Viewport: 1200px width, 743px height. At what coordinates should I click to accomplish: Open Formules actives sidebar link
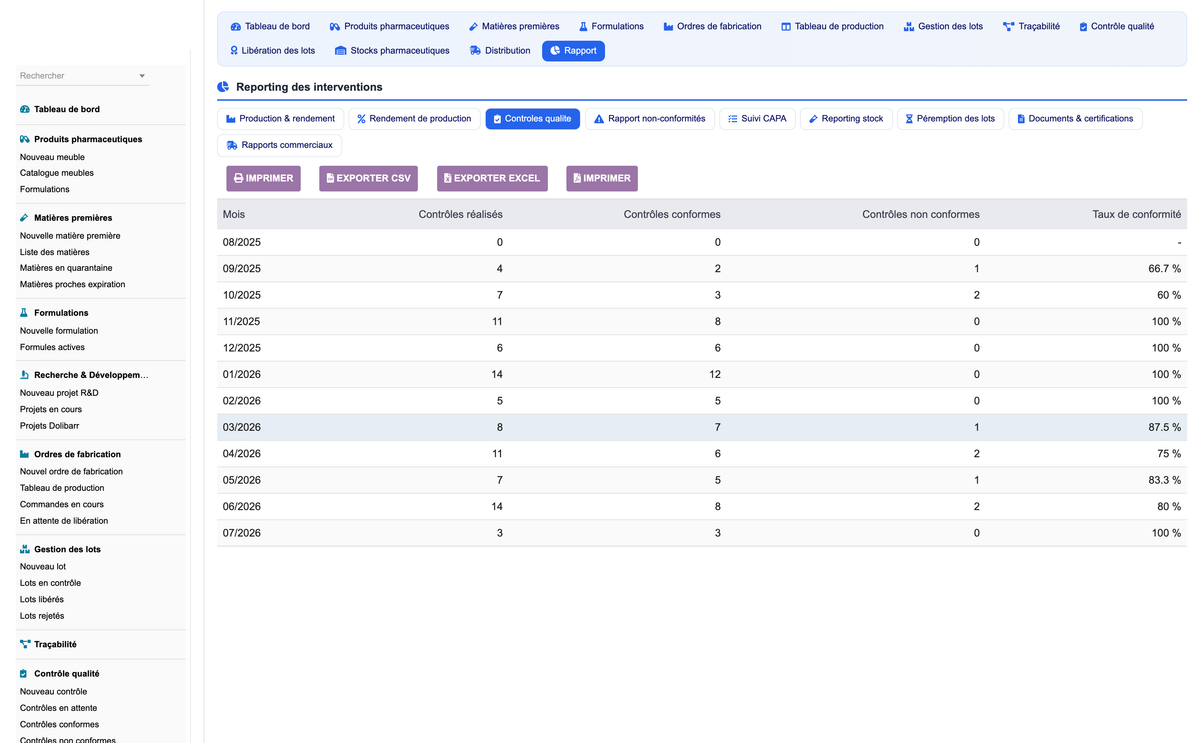tap(52, 347)
